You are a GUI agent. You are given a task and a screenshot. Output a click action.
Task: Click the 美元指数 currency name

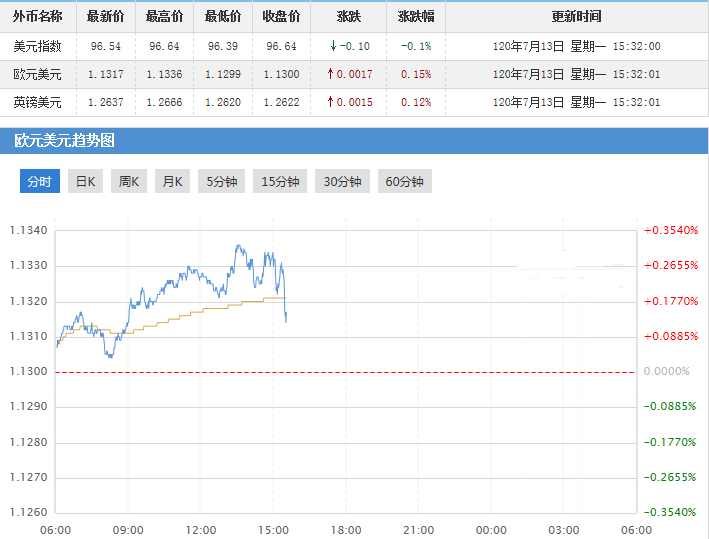click(37, 46)
